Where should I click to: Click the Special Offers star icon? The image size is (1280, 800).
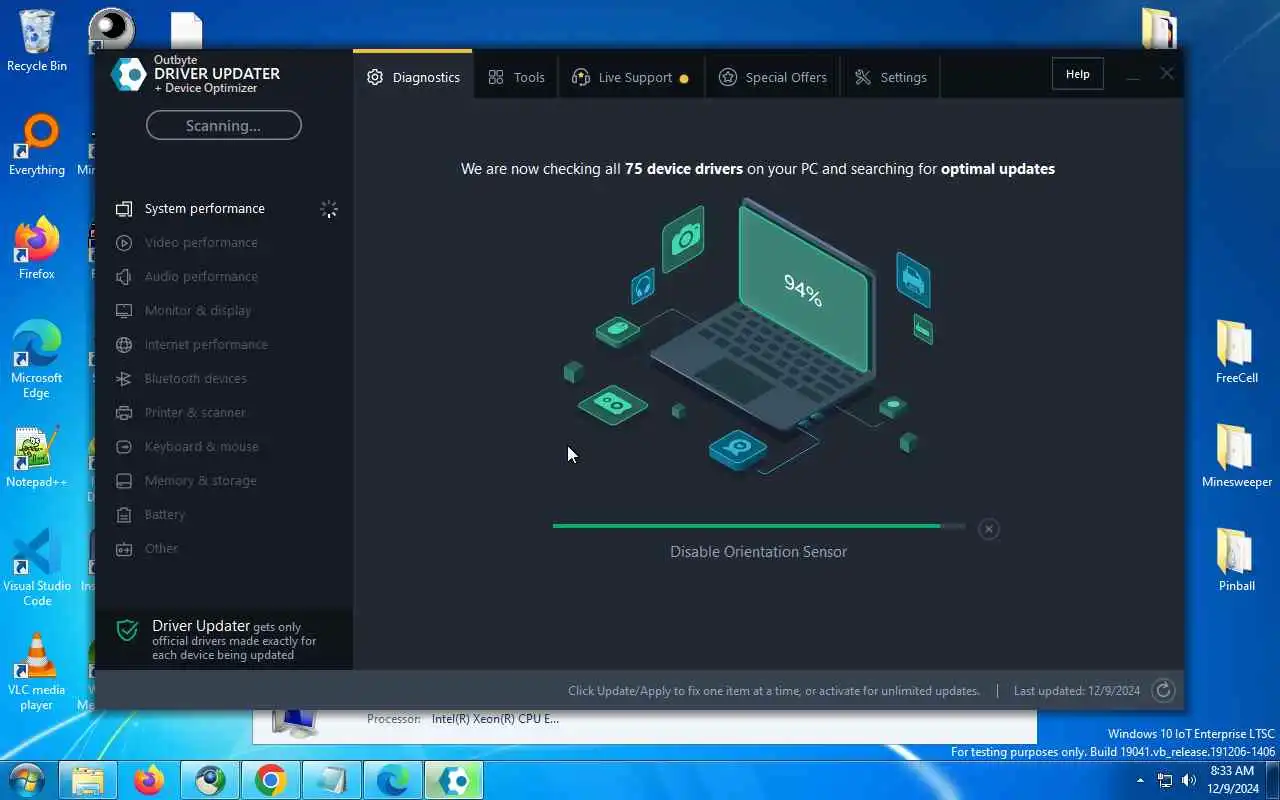coord(728,77)
